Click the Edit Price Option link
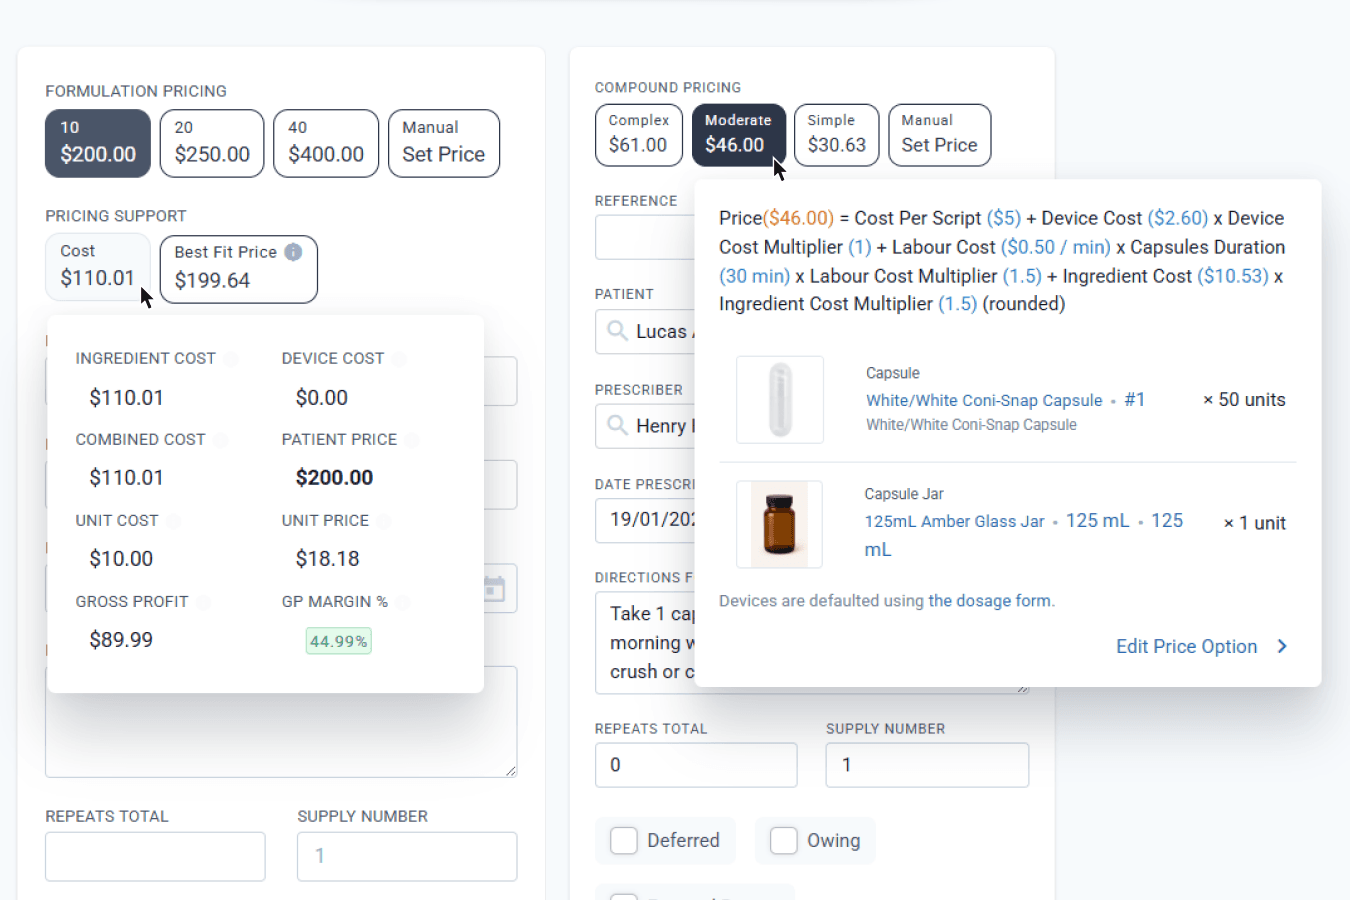Image resolution: width=1350 pixels, height=900 pixels. tap(1186, 646)
